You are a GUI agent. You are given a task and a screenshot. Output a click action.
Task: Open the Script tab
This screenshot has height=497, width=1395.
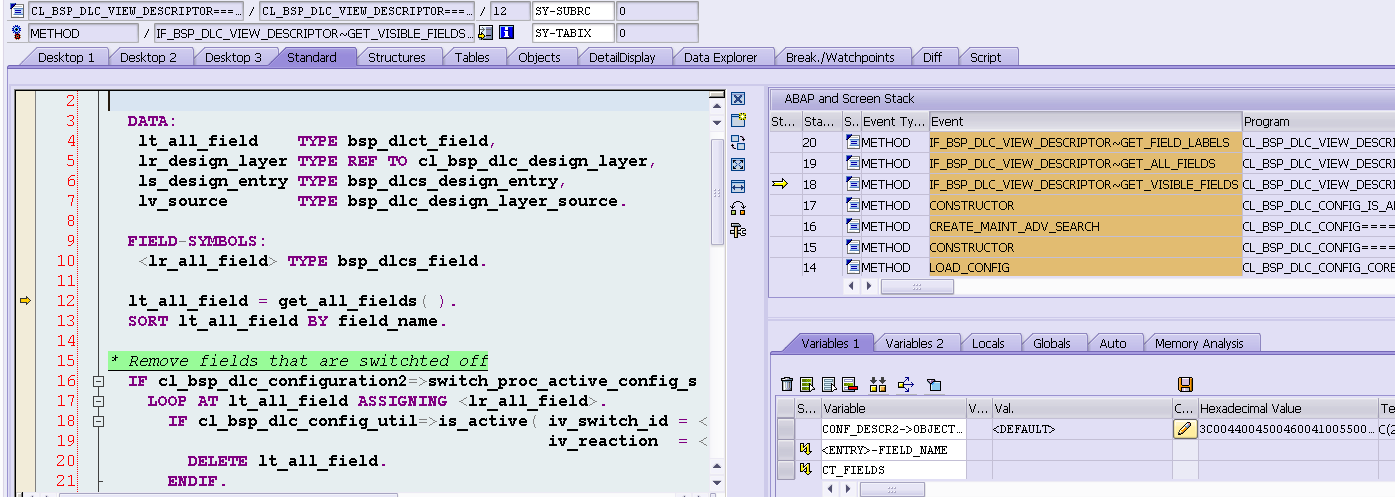coord(985,57)
